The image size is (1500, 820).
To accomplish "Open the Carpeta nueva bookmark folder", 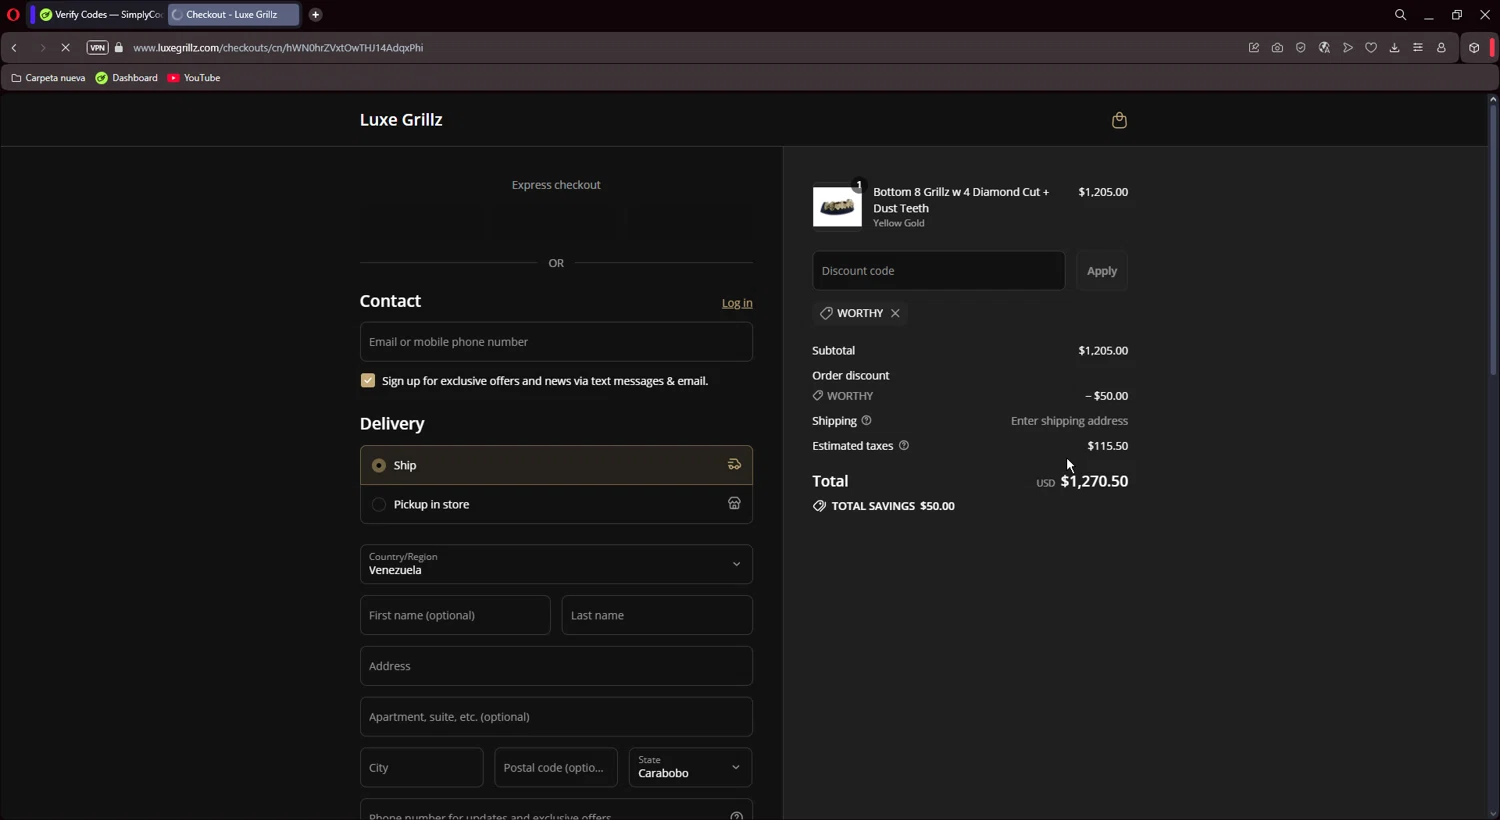I will point(48,78).
